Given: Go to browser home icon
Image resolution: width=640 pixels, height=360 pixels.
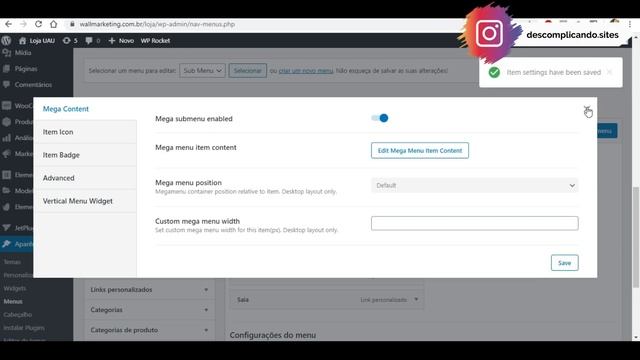Looking at the screenshot, I should tap(53, 24).
